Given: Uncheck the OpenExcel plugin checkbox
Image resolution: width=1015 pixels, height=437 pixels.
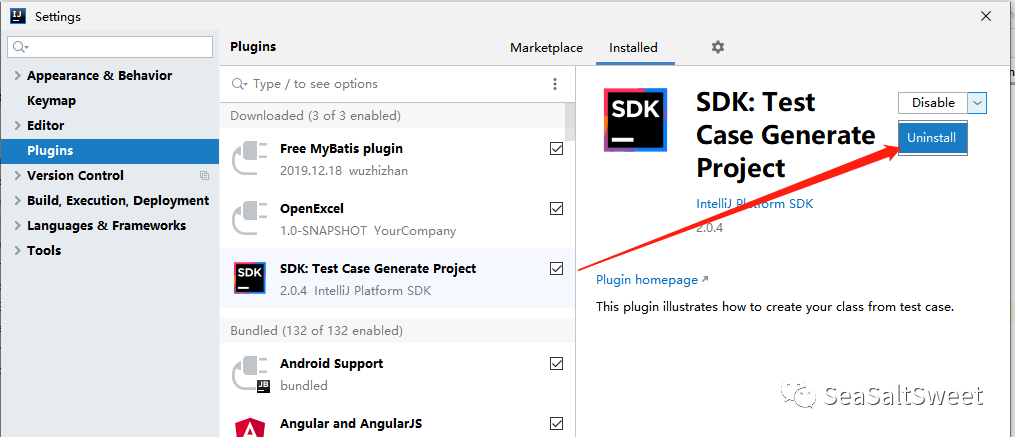Looking at the screenshot, I should click(x=556, y=209).
